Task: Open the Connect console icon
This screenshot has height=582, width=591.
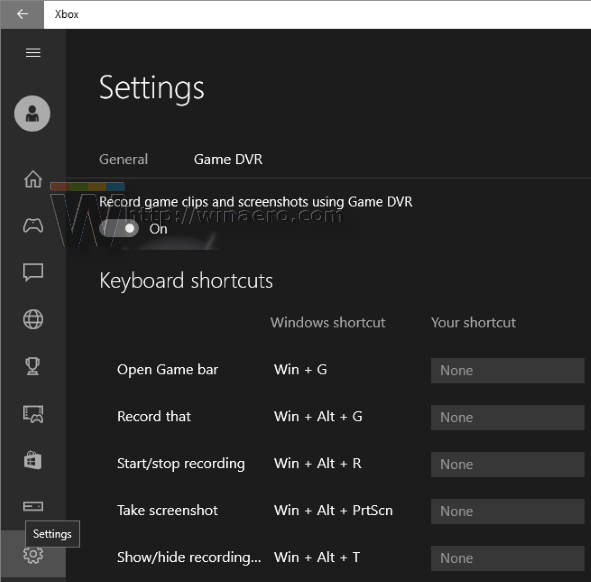Action: [33, 506]
